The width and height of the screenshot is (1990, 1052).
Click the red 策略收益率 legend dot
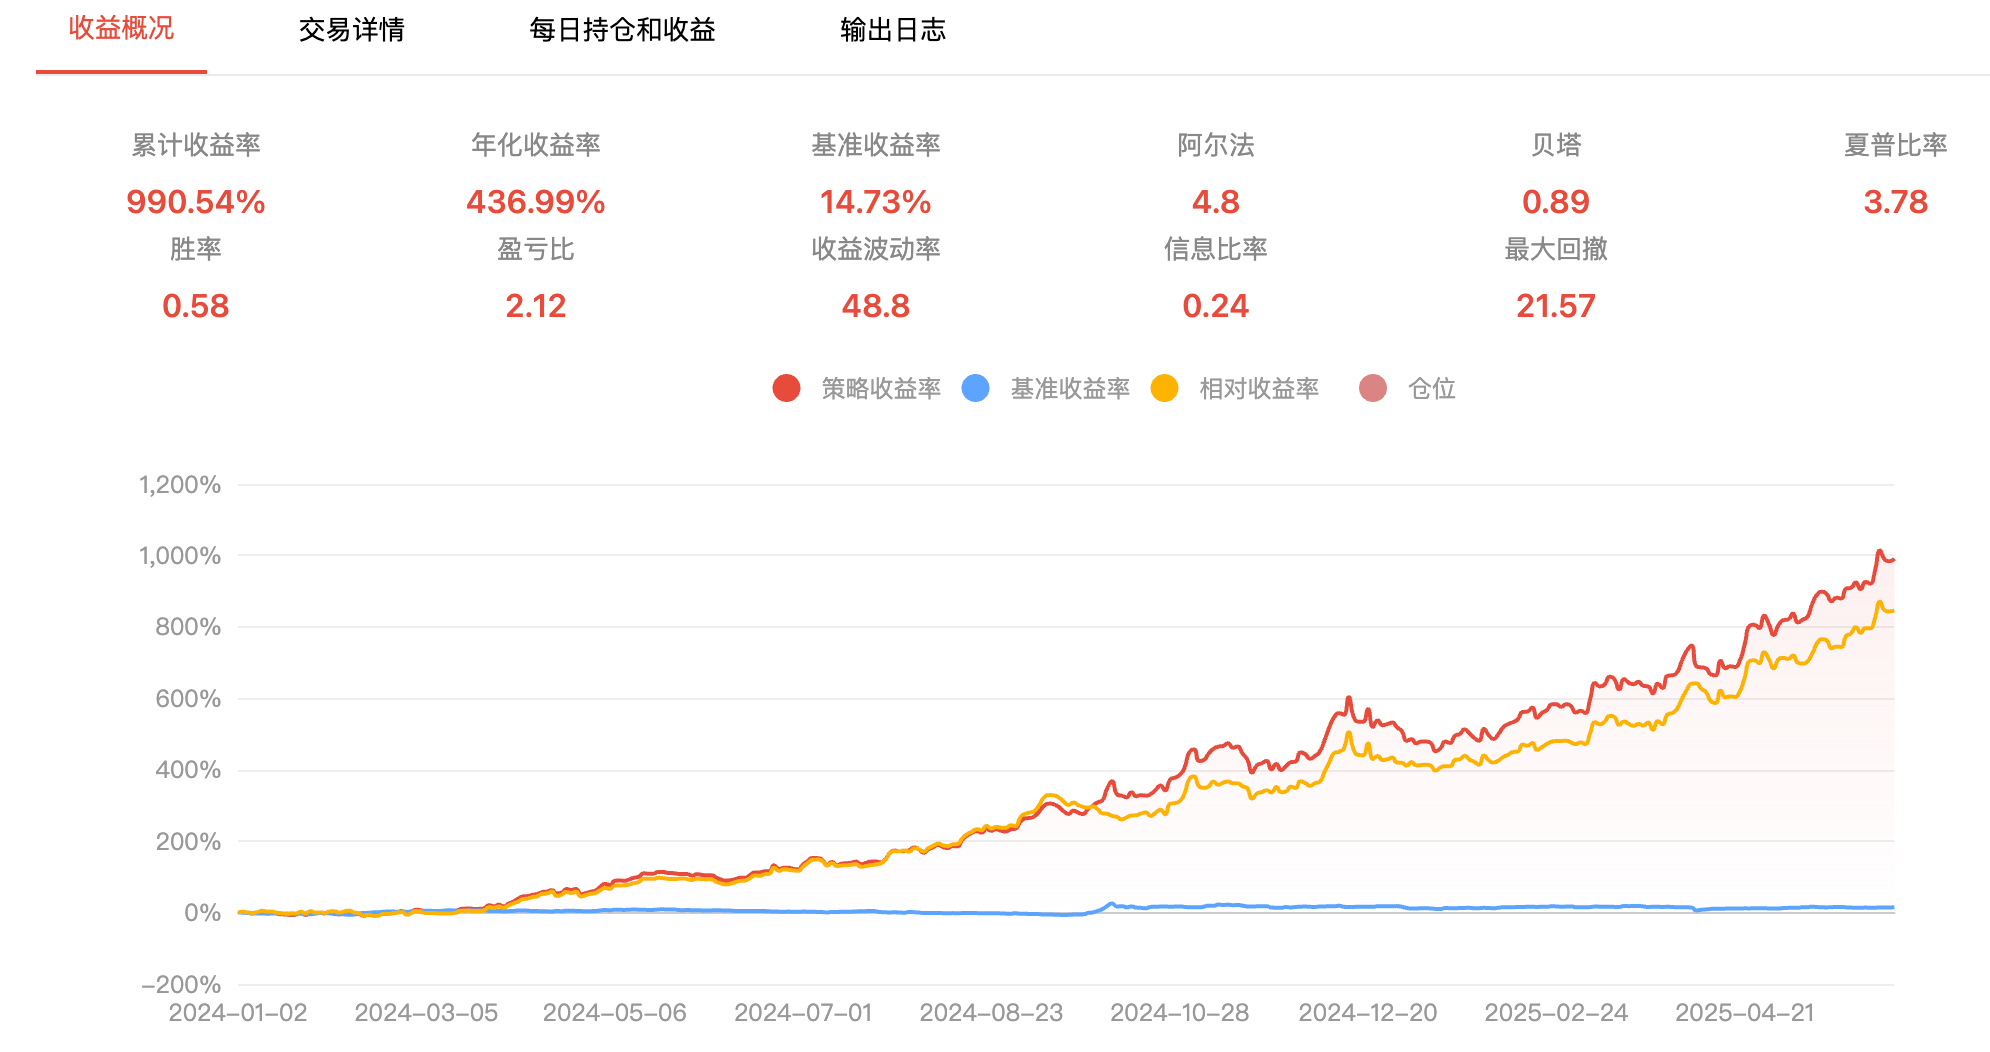786,388
